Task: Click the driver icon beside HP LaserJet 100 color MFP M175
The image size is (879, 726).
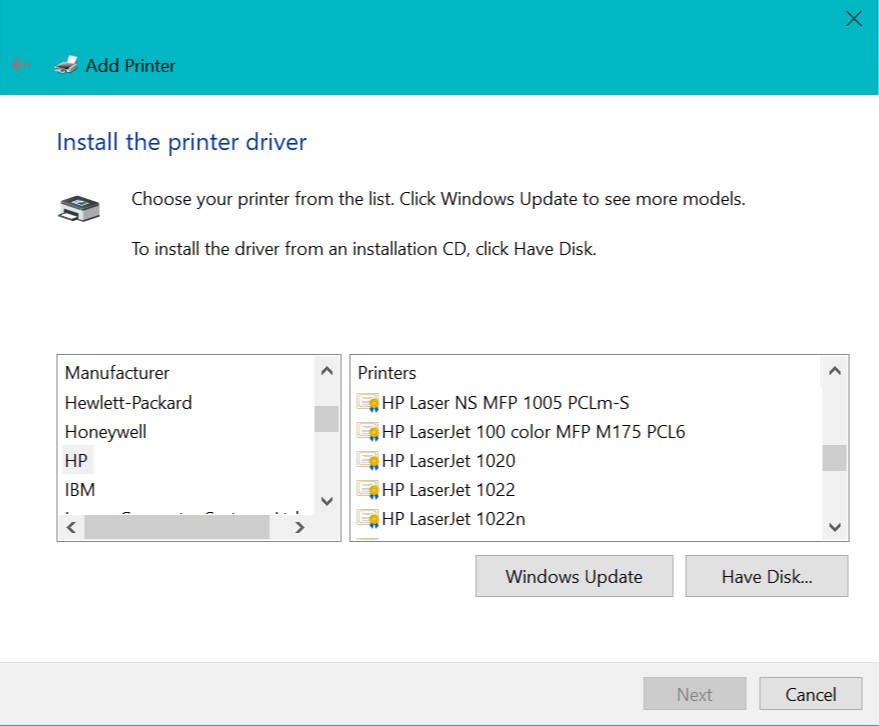Action: 368,432
